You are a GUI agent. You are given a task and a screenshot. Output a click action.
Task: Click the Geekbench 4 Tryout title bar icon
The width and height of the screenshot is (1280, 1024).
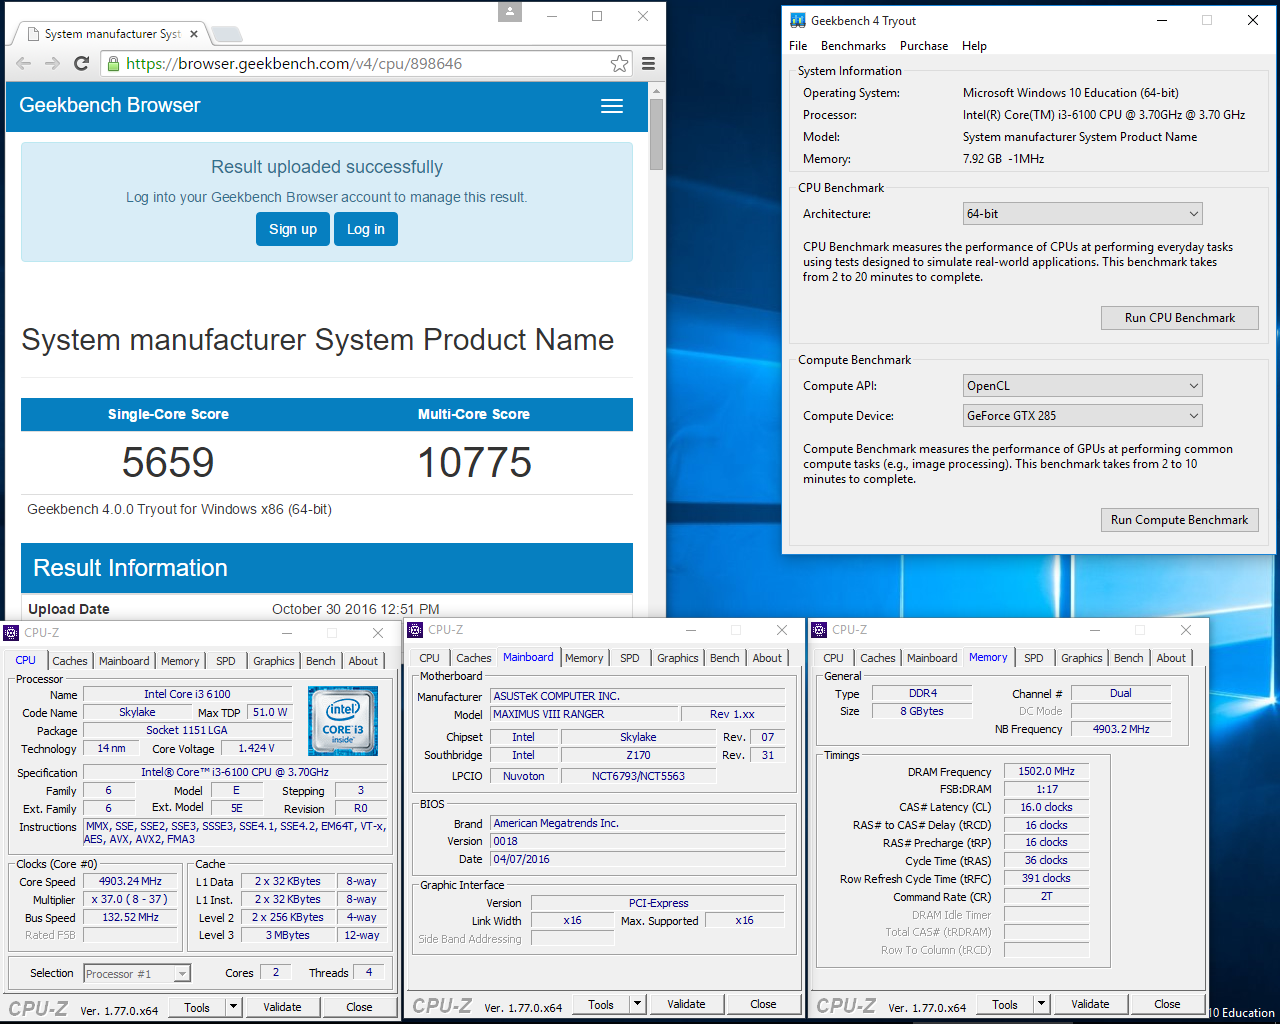coord(798,20)
